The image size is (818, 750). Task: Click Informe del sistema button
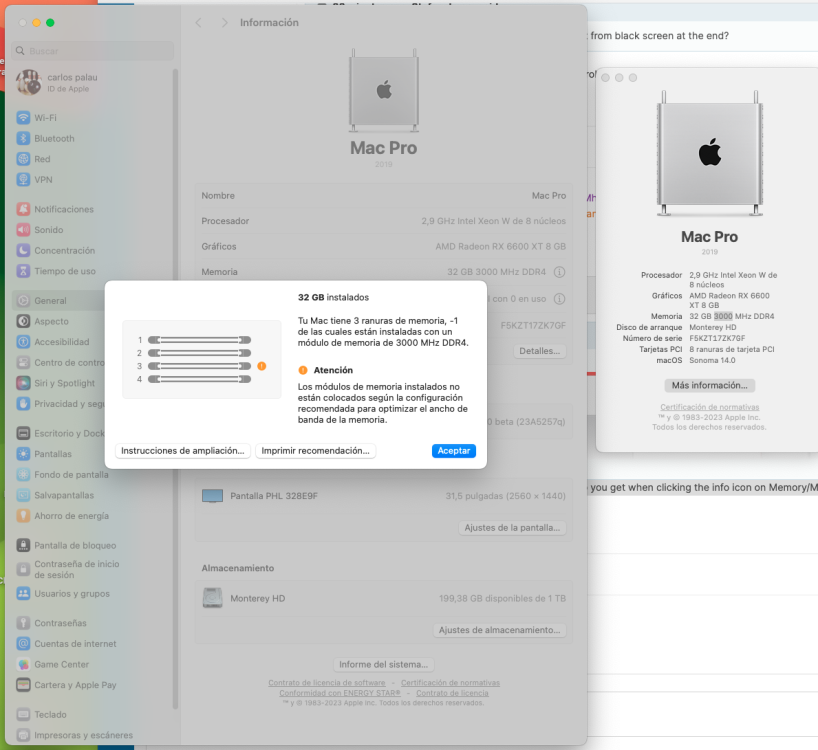[x=383, y=664]
